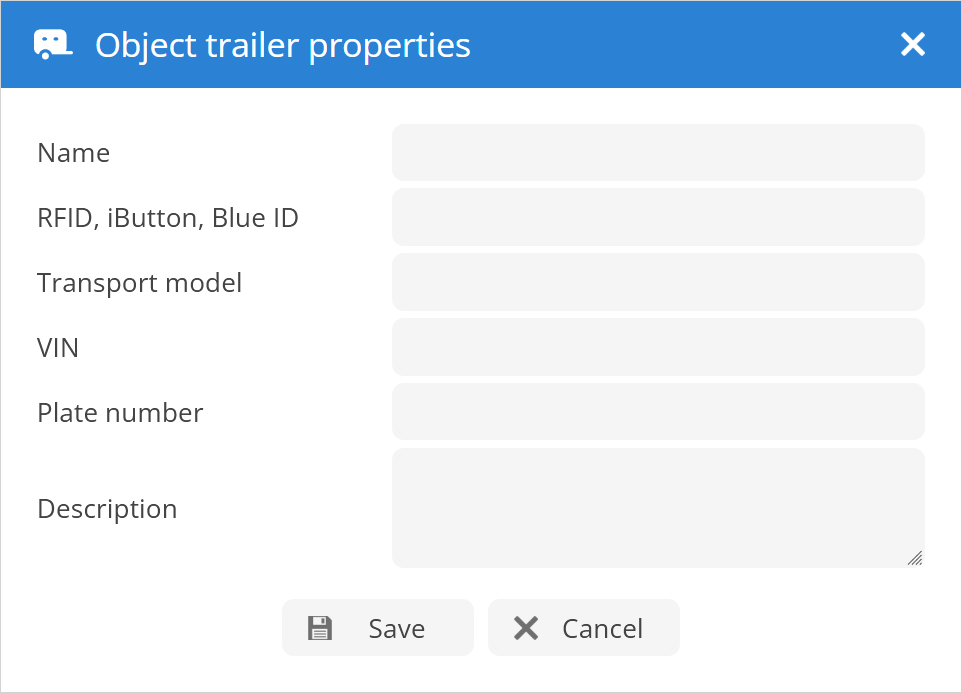Click the RFID, iButton, Blue ID label
This screenshot has height=693, width=962.
pyautogui.click(x=167, y=218)
